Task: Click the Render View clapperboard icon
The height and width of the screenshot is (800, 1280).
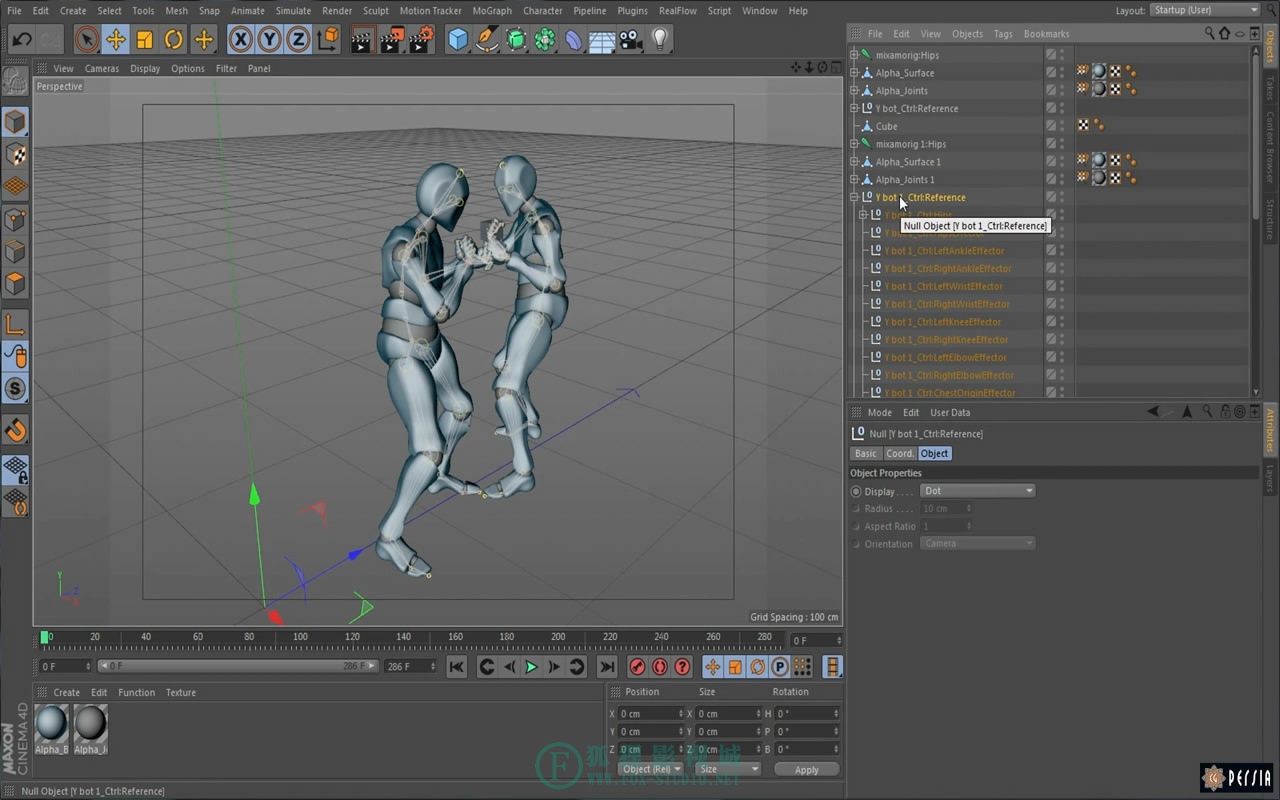Action: [x=361, y=40]
